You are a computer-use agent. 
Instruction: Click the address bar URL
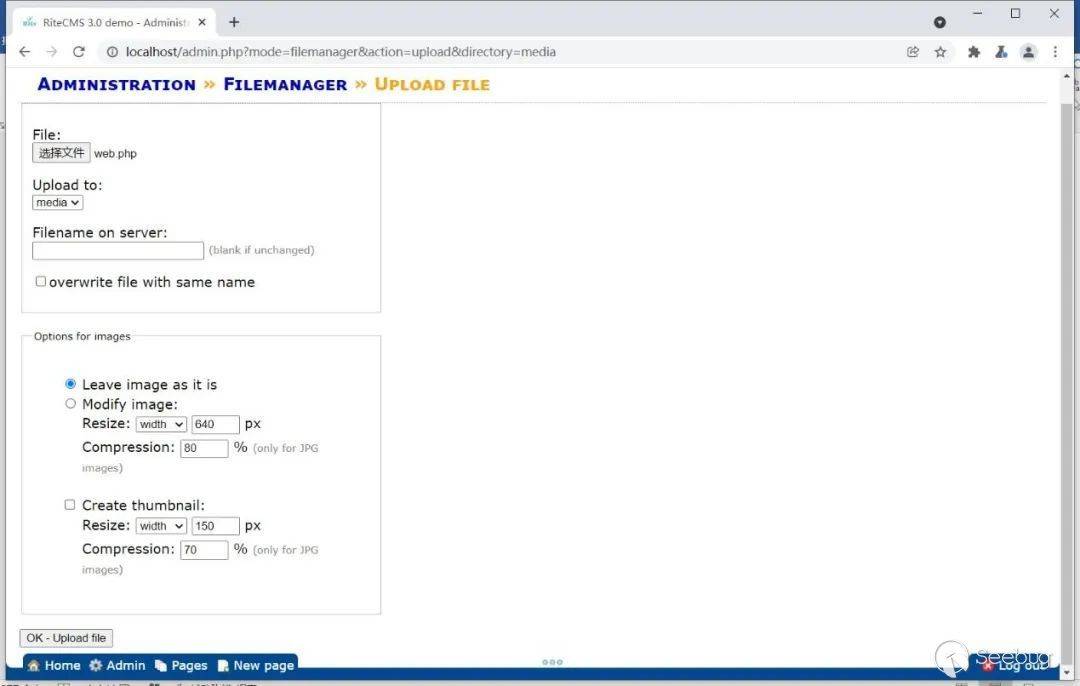[x=340, y=52]
